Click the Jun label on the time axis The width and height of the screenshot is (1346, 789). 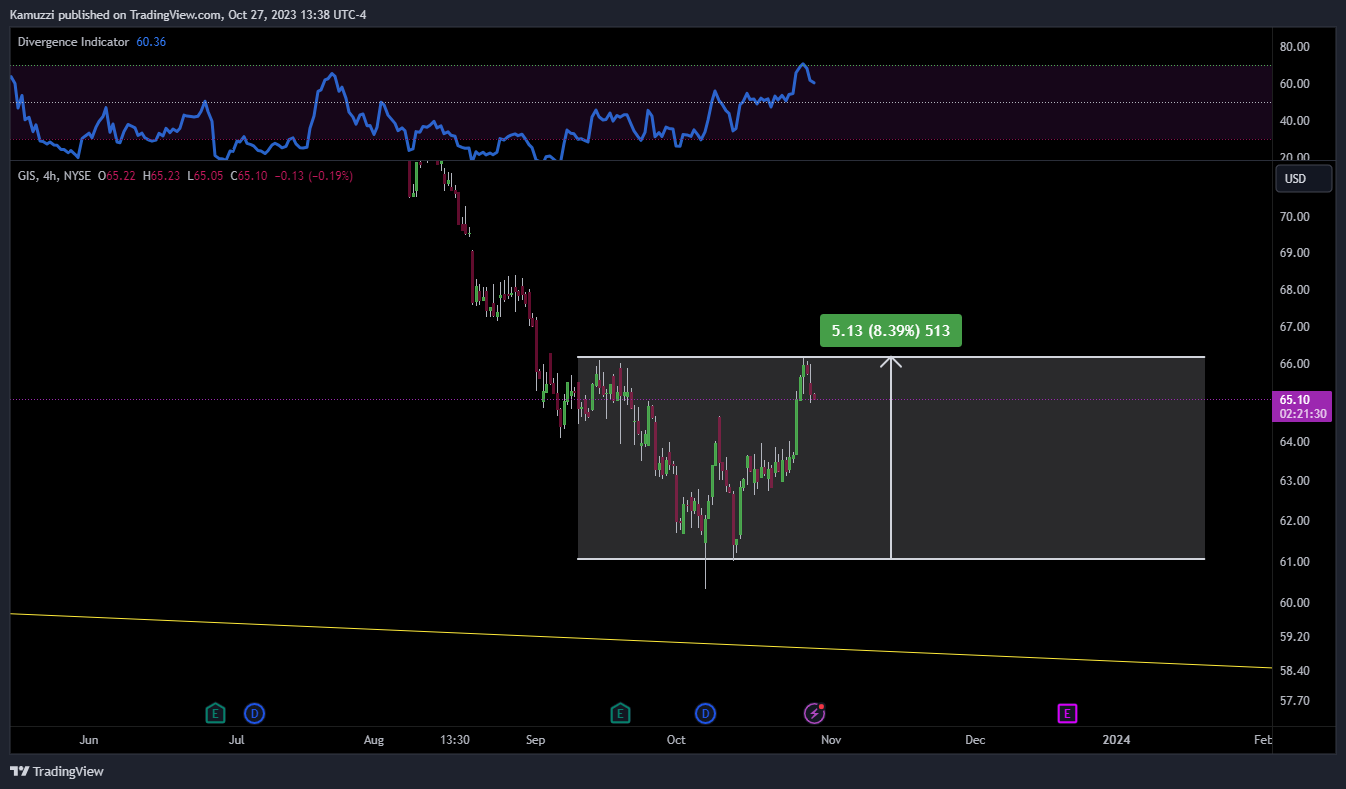pos(89,740)
